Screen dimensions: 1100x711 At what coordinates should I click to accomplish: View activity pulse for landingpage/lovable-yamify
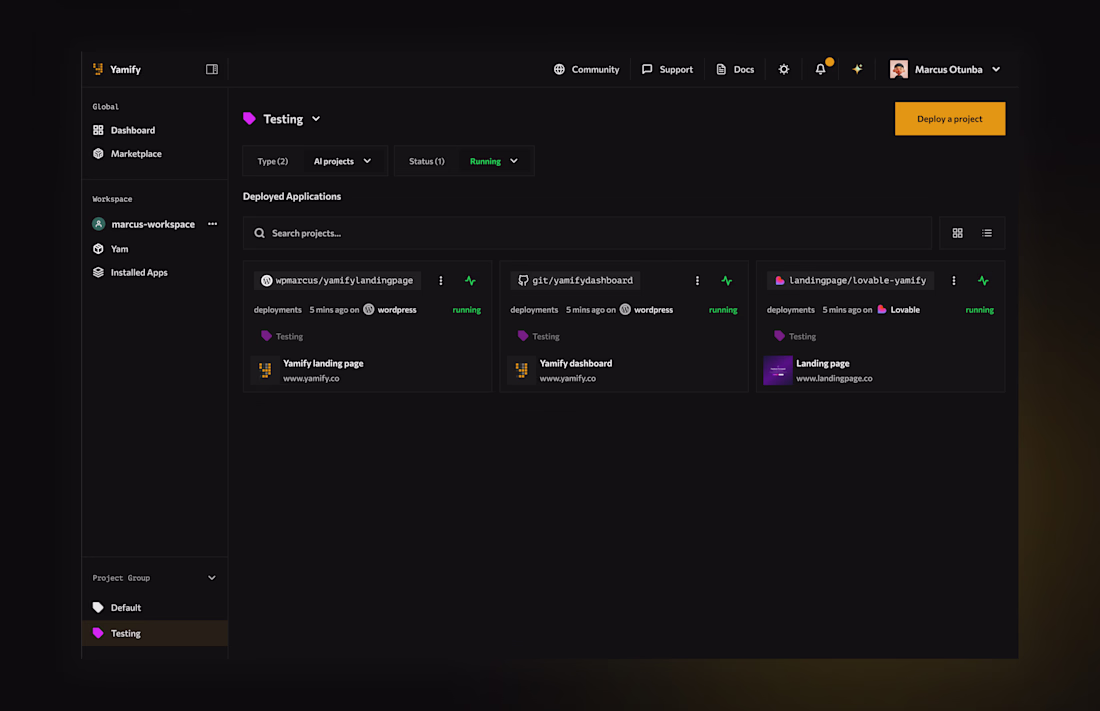984,281
